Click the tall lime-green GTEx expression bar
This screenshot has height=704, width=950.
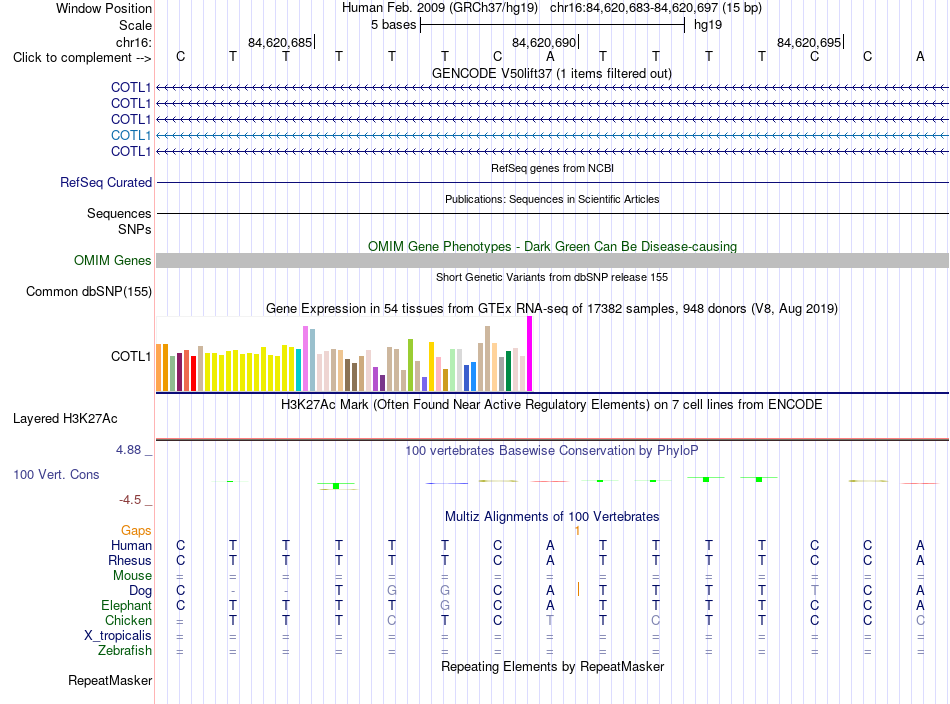point(410,365)
